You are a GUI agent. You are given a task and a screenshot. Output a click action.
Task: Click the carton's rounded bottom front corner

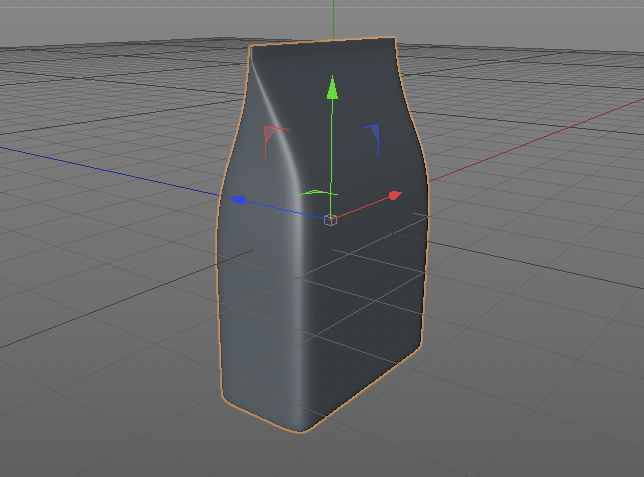click(303, 426)
